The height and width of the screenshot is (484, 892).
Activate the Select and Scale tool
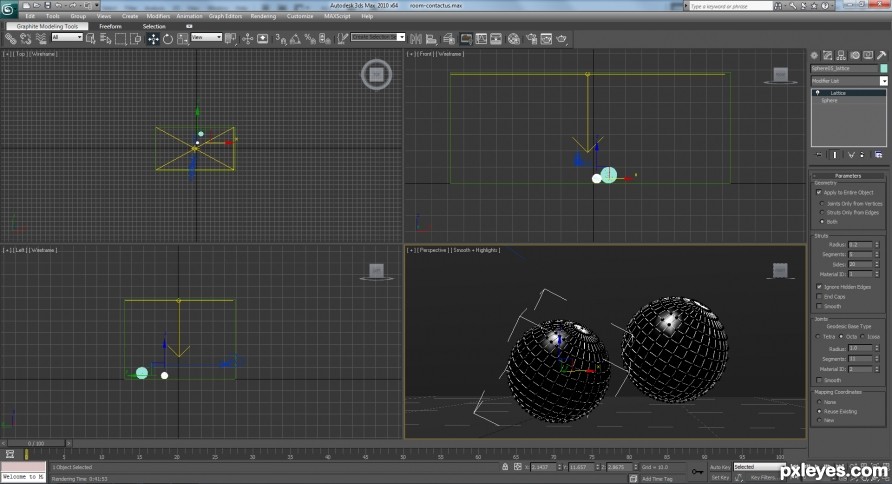point(183,39)
